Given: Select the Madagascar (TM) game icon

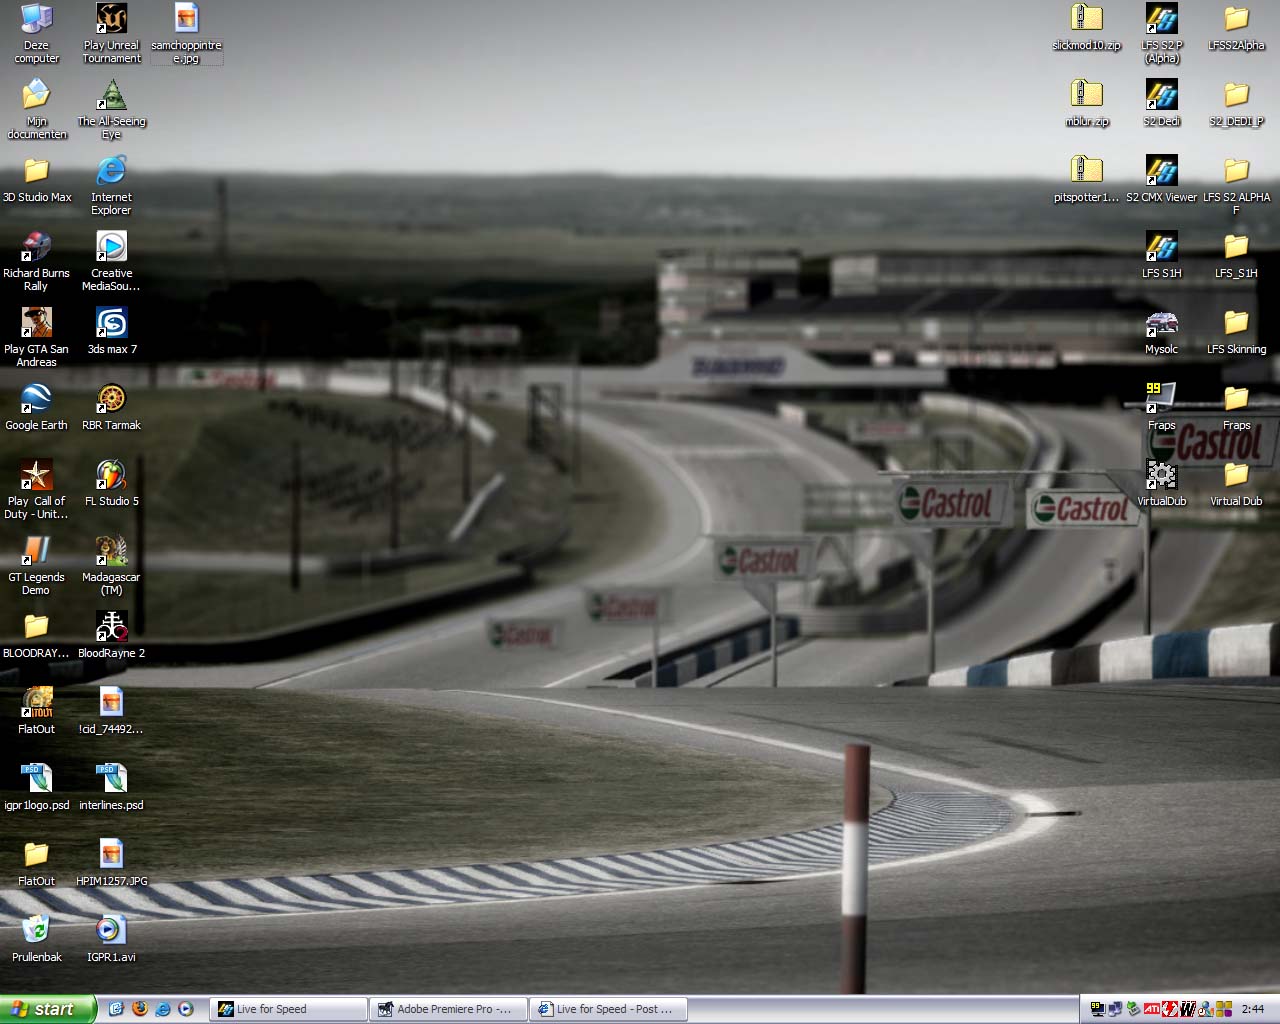Looking at the screenshot, I should 111,565.
